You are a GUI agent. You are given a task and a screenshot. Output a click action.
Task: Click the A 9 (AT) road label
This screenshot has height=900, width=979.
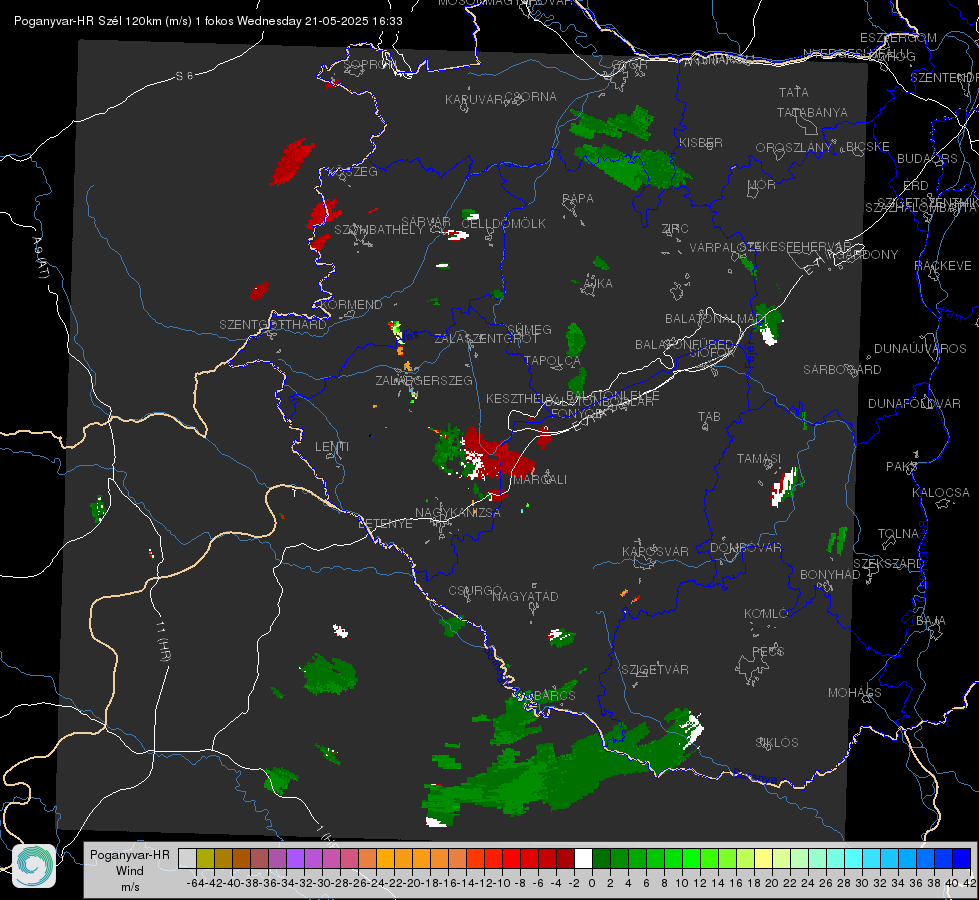[40, 258]
